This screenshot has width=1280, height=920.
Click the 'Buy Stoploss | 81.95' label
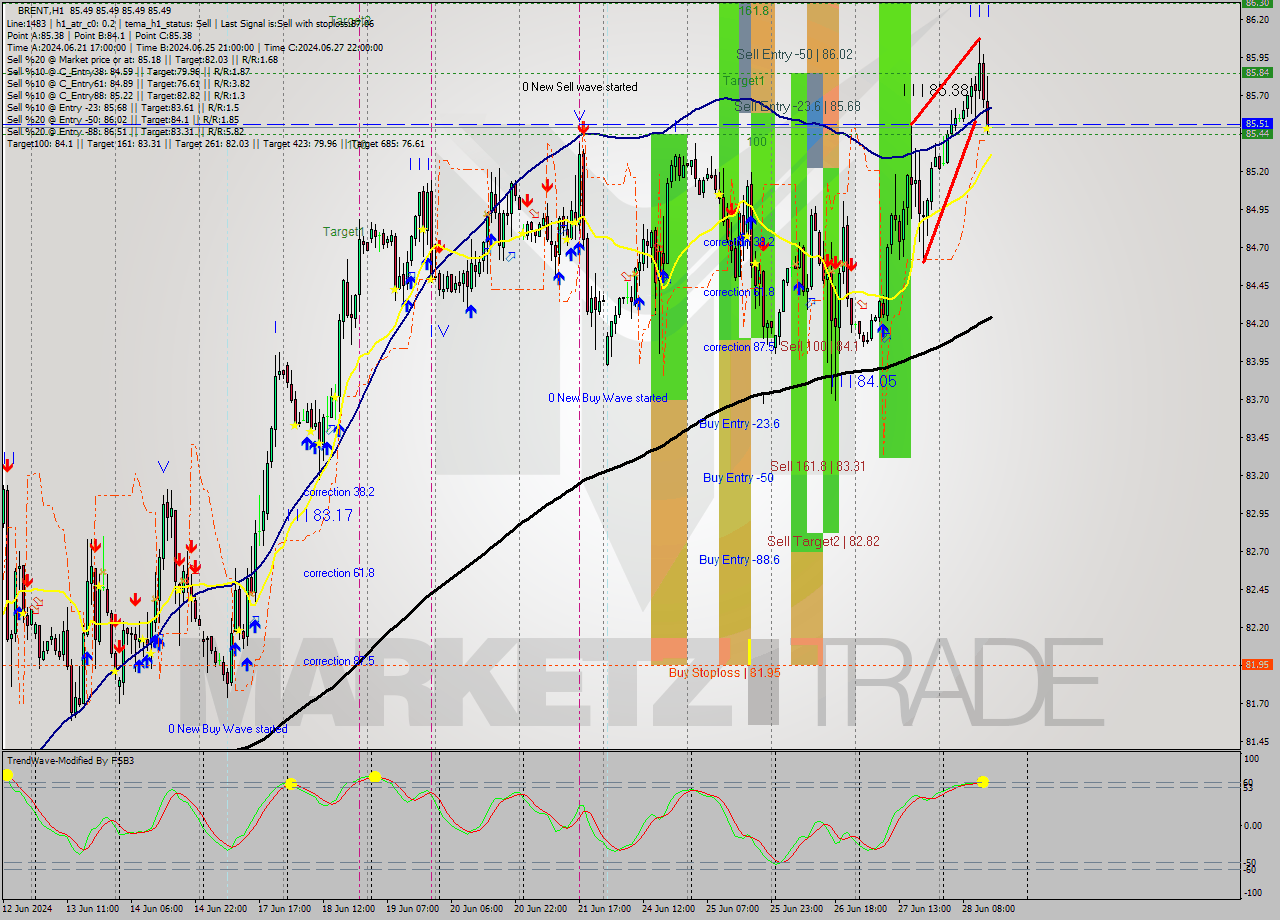coord(724,673)
